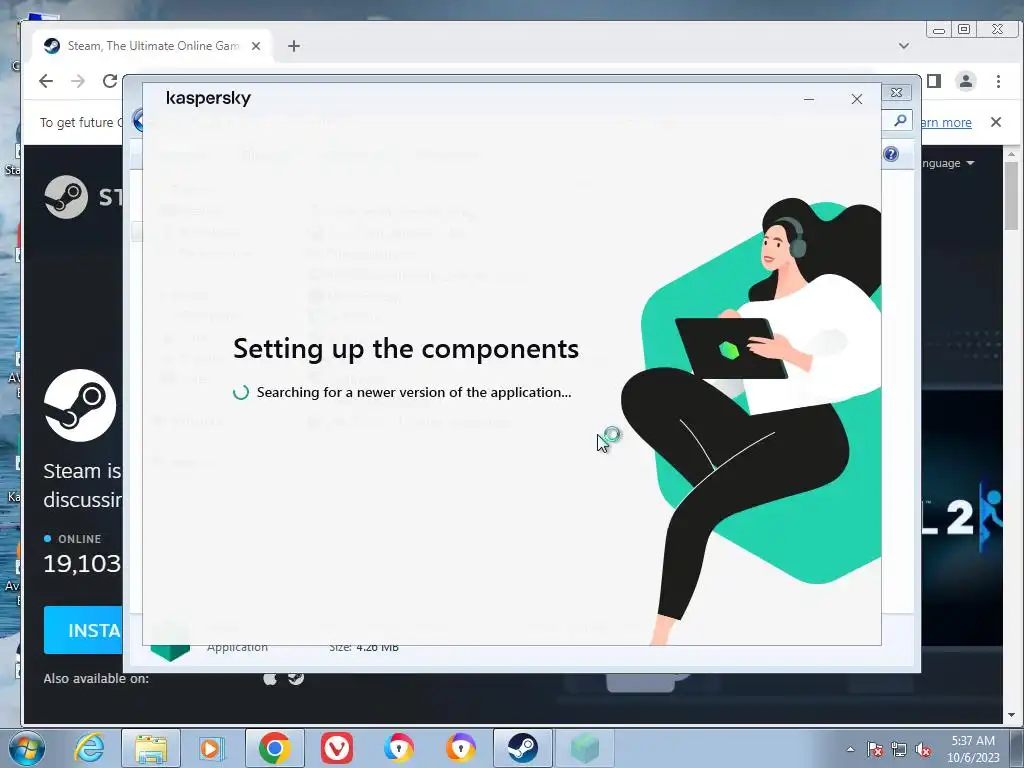This screenshot has width=1024, height=768.
Task: Maximize the Chrome window
Action: point(964,29)
